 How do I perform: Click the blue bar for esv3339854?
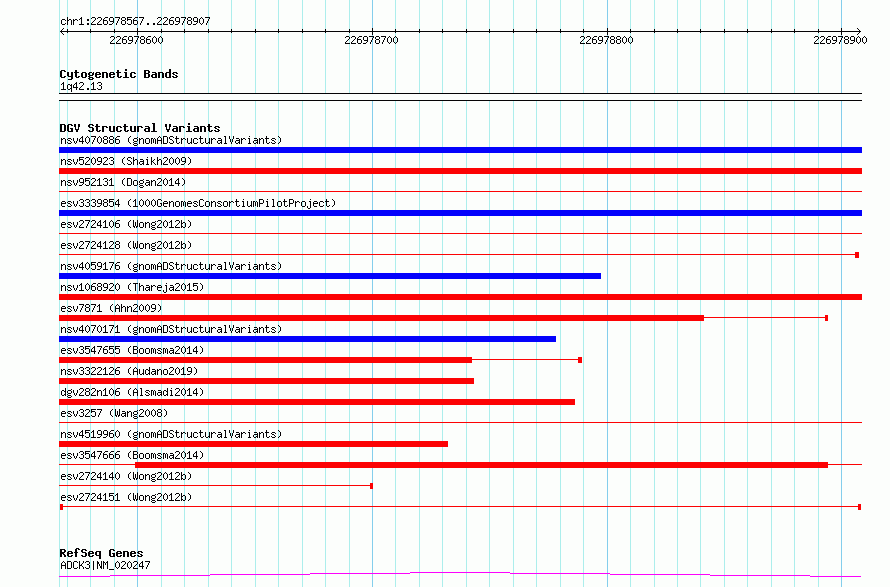point(460,213)
